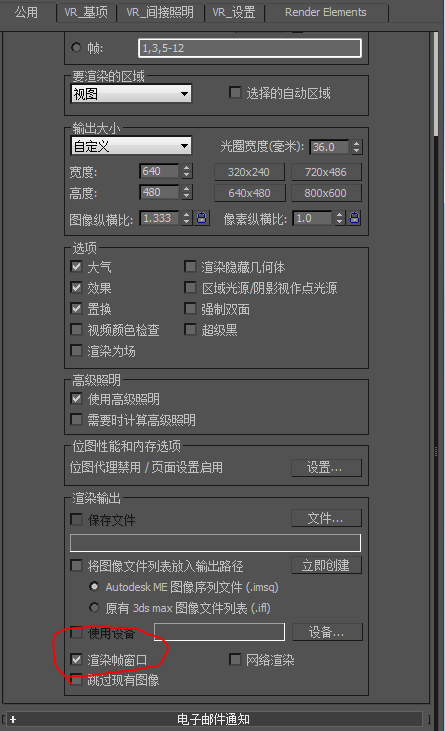445x731 pixels.
Task: Enable 网络渲染 checkbox
Action: pyautogui.click(x=235, y=659)
